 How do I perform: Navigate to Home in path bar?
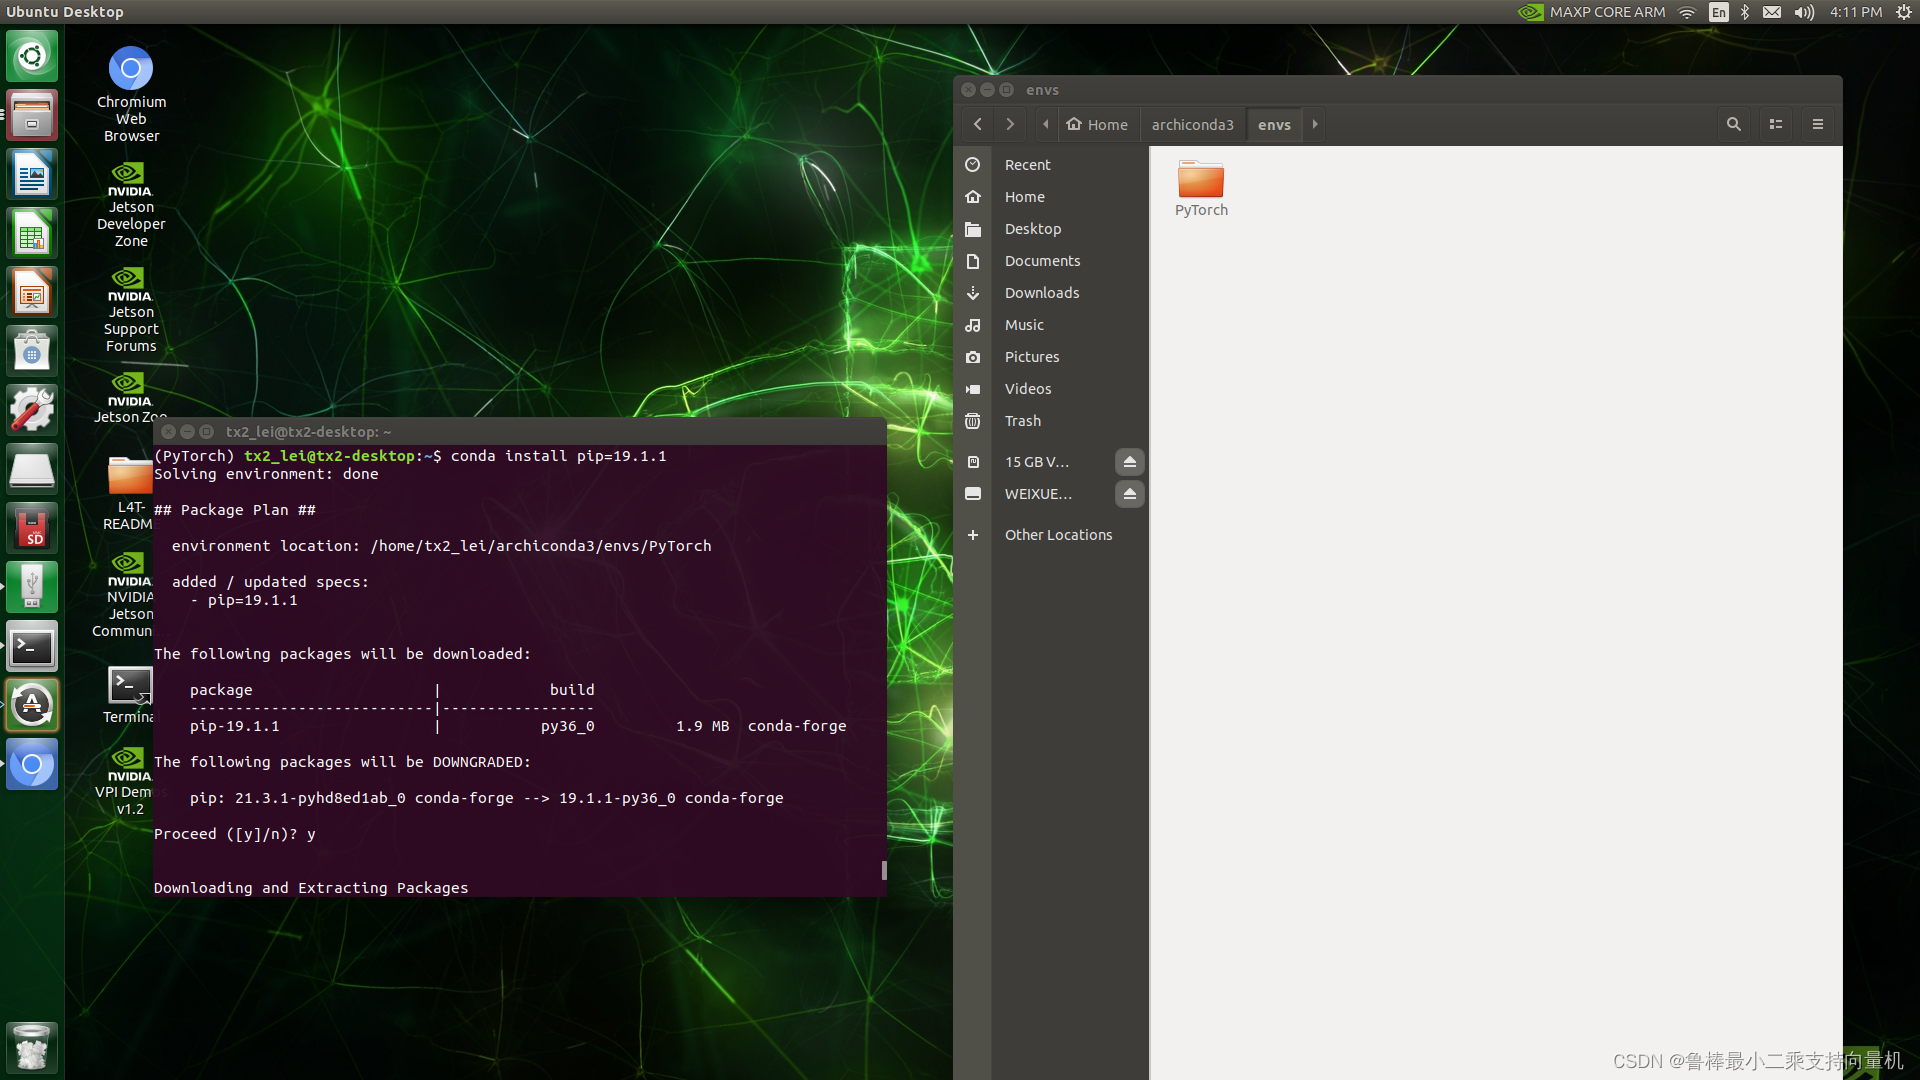1097,124
